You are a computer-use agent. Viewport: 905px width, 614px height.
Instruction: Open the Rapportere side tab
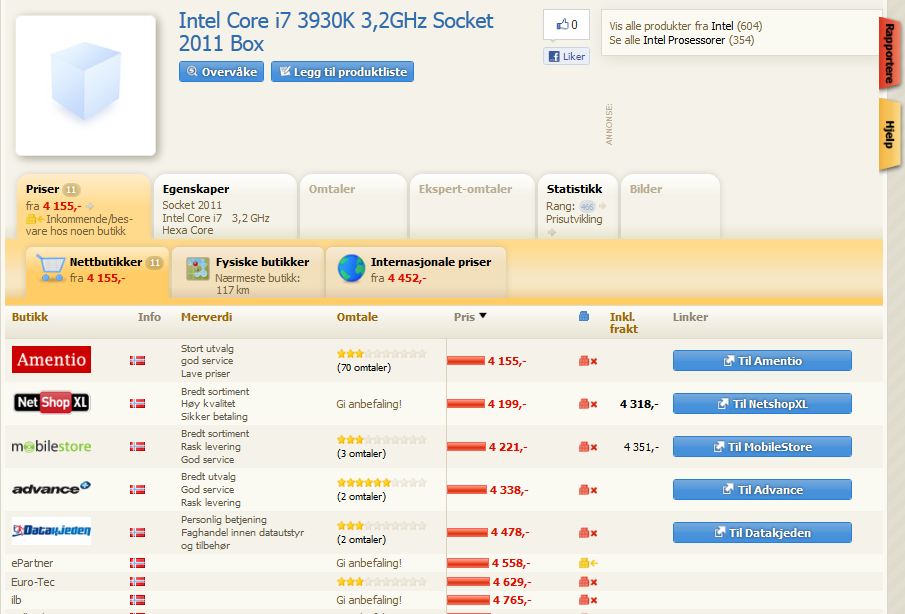[889, 53]
